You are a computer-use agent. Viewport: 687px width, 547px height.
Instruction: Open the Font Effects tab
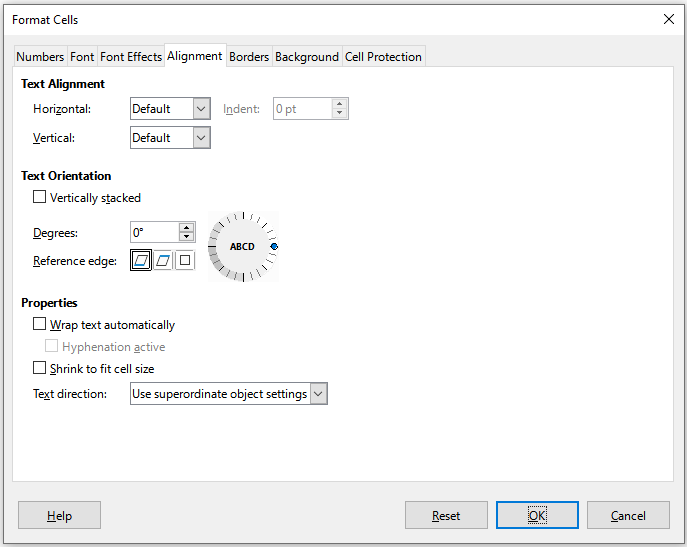pyautogui.click(x=131, y=57)
